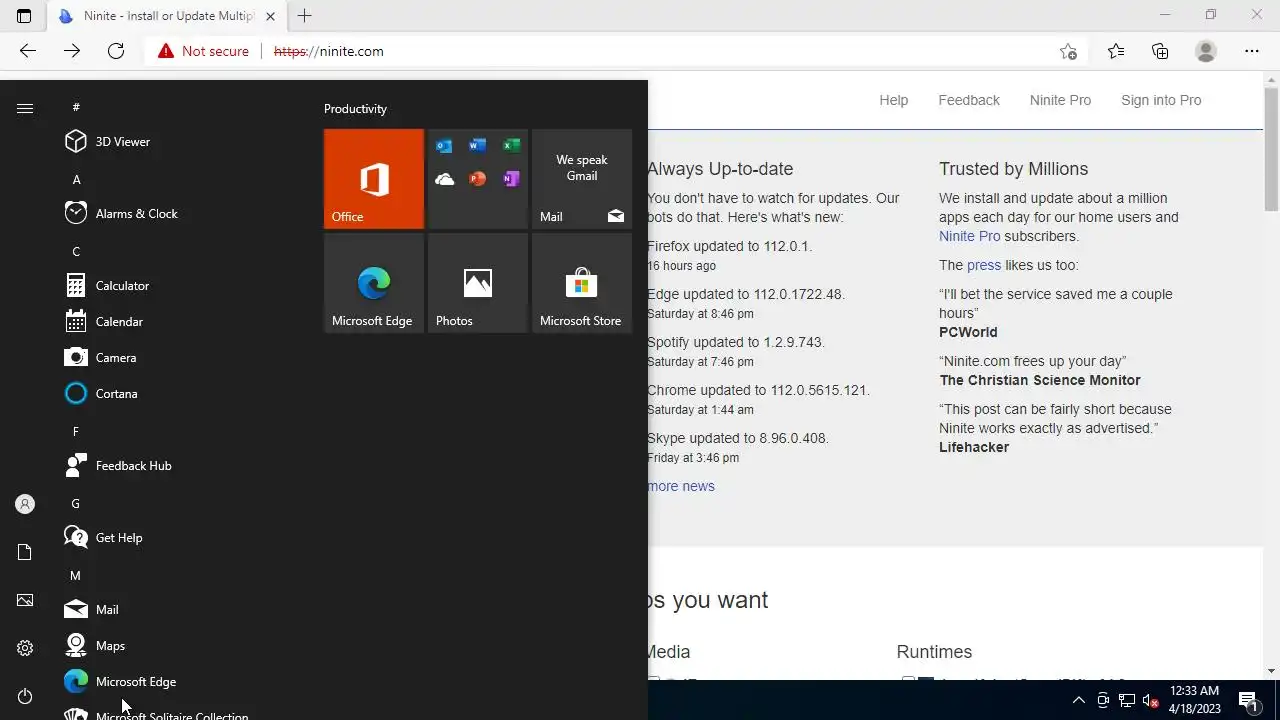
Task: Open the taskbar clock and date
Action: (1194, 699)
